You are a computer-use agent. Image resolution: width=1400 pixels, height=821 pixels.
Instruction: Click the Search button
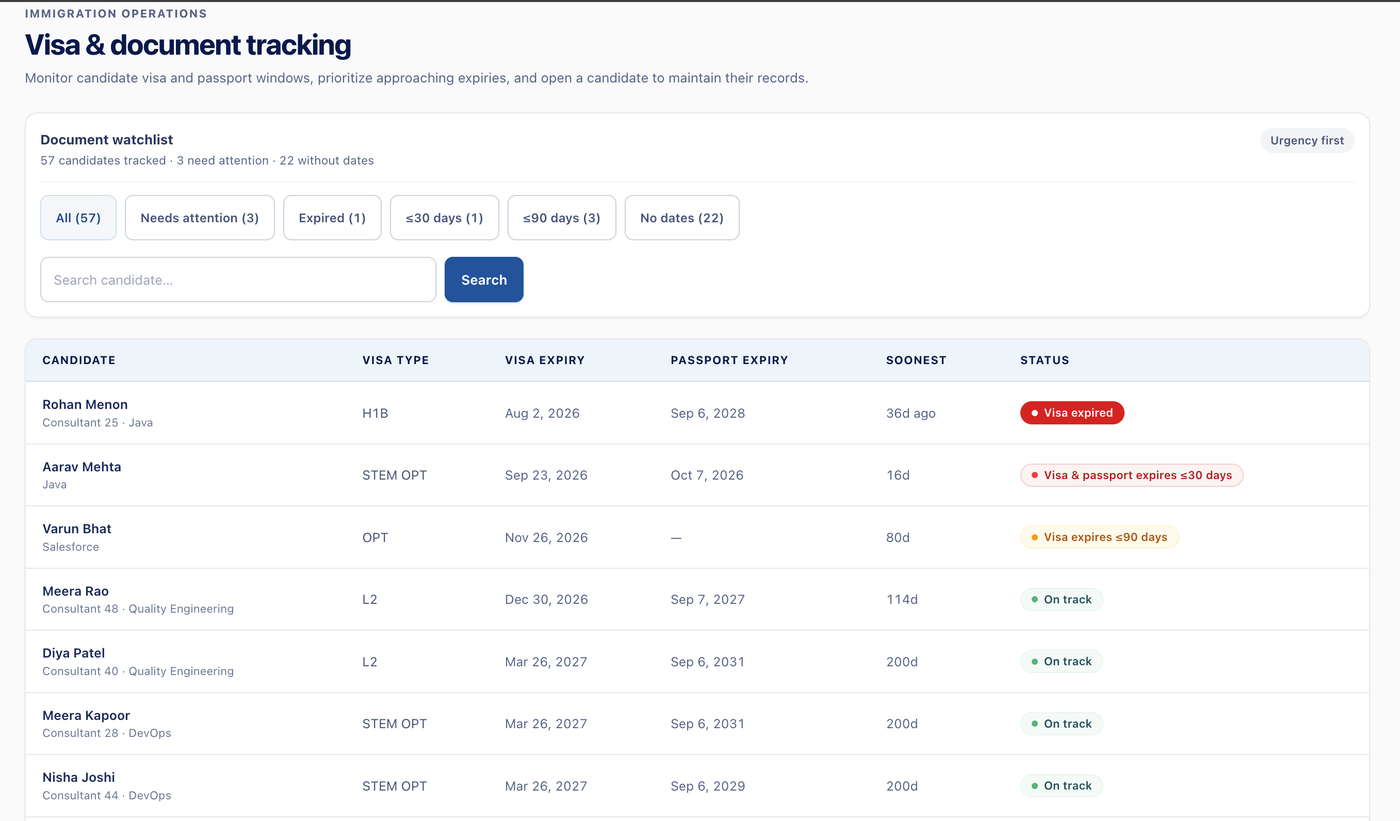484,280
